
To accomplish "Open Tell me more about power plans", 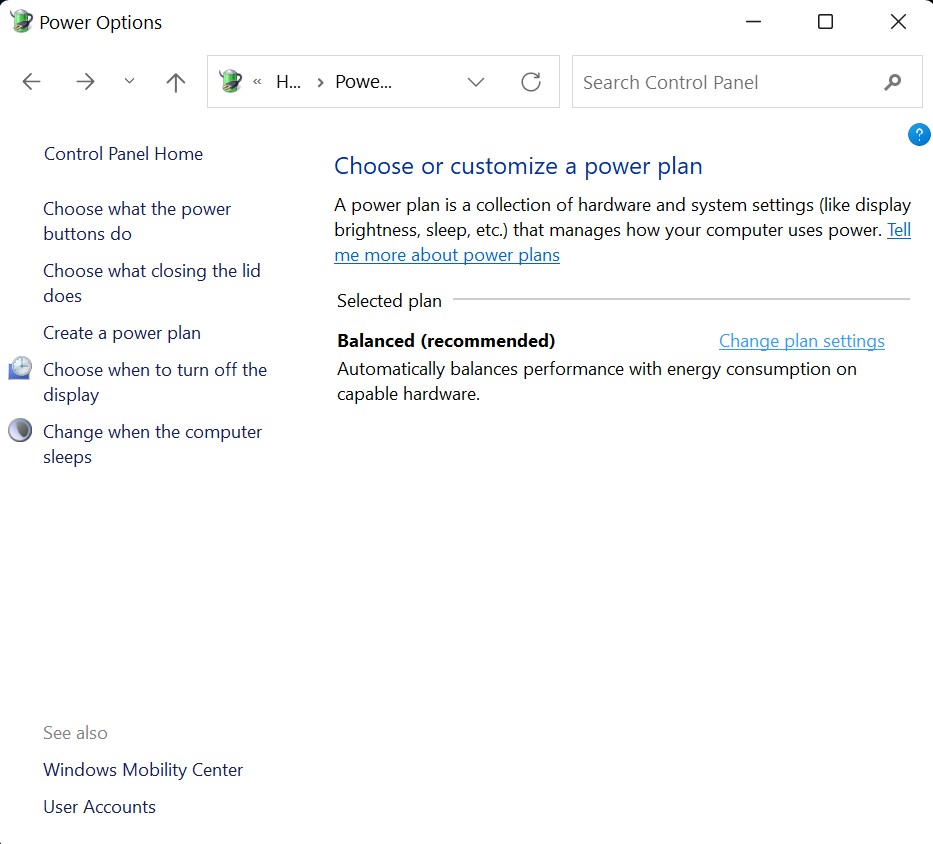I will point(447,254).
